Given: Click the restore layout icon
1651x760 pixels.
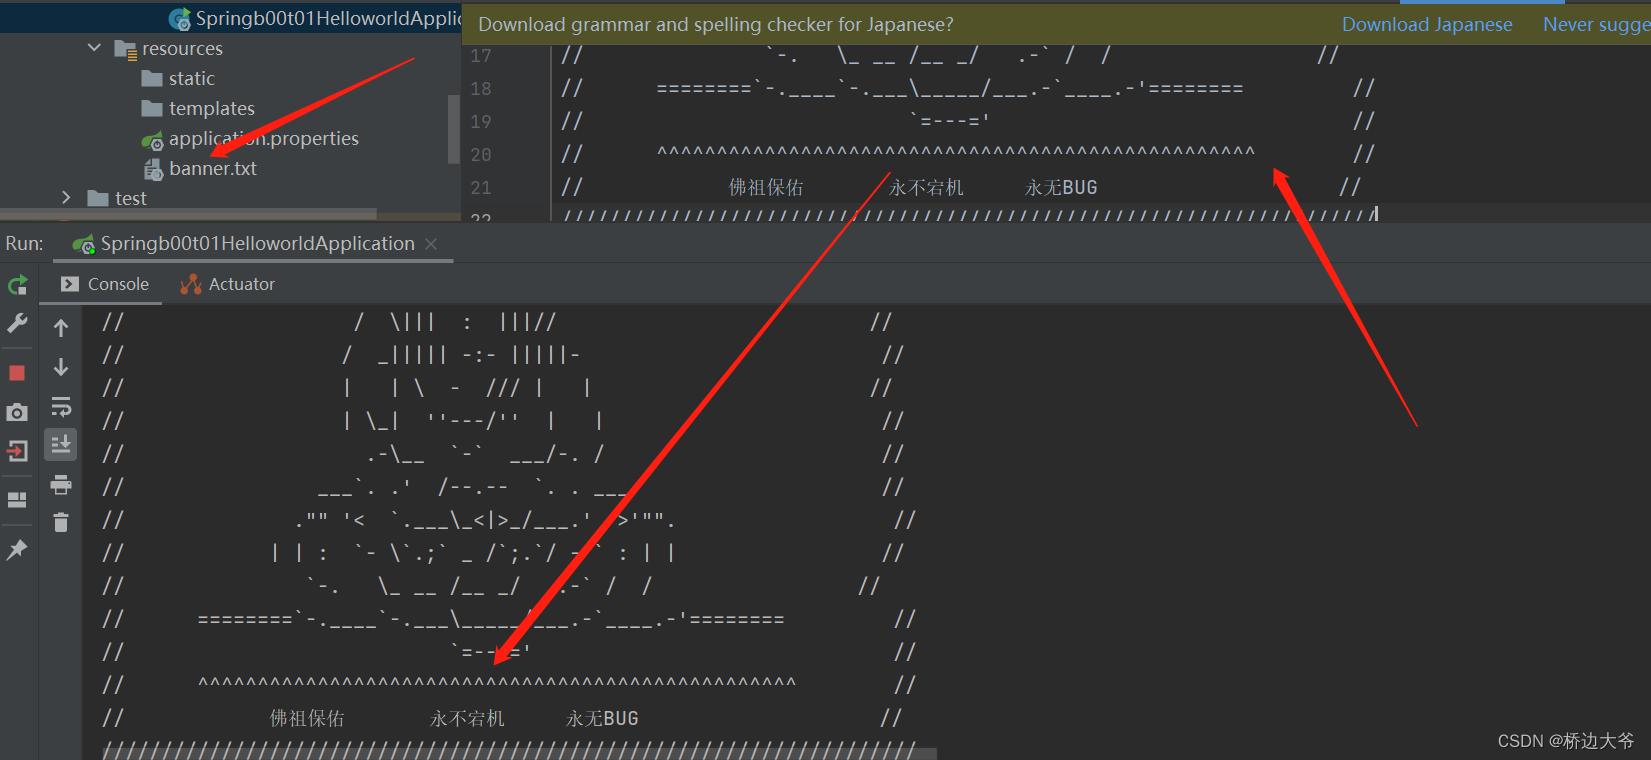Looking at the screenshot, I should pos(17,500).
